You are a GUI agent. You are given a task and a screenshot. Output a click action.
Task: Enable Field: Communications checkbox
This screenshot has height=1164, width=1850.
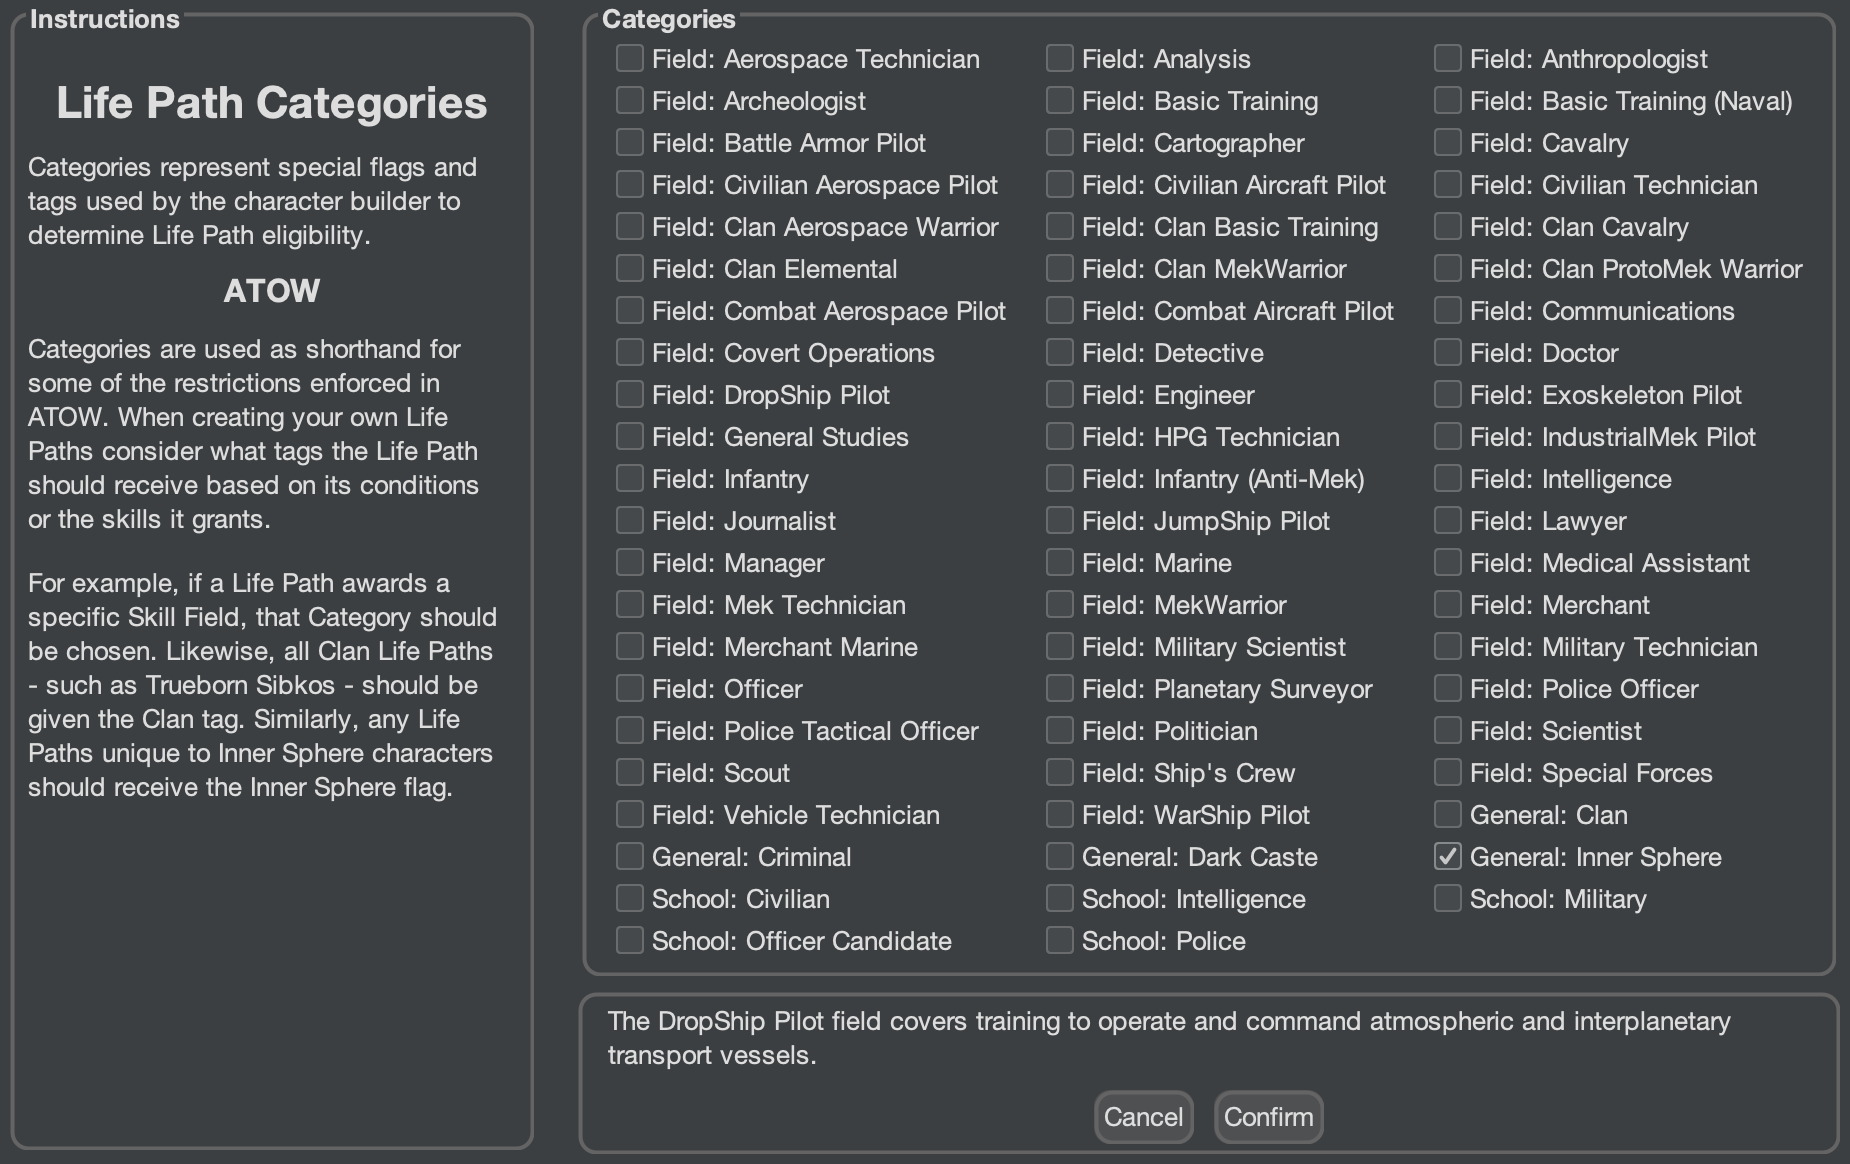1448,311
